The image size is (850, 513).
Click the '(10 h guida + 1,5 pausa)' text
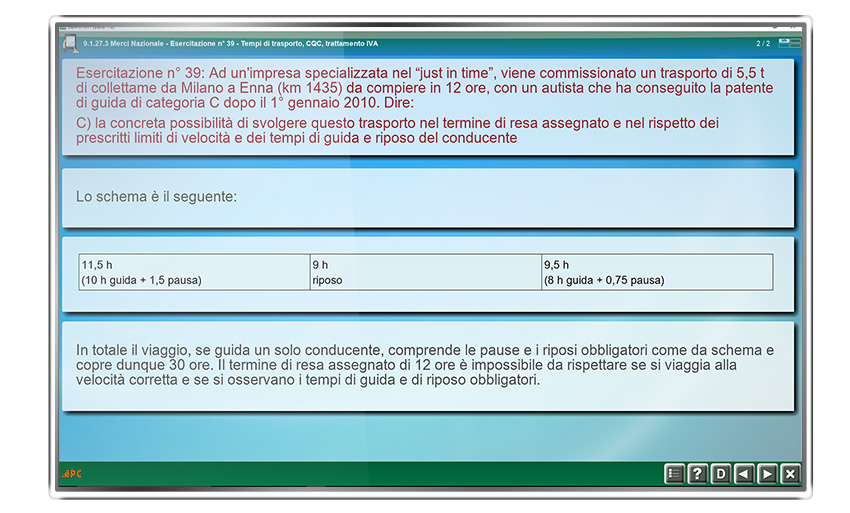point(141,280)
